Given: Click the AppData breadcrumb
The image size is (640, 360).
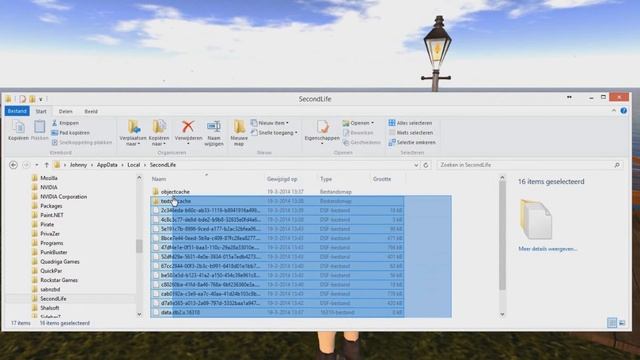Looking at the screenshot, I should pyautogui.click(x=107, y=165).
